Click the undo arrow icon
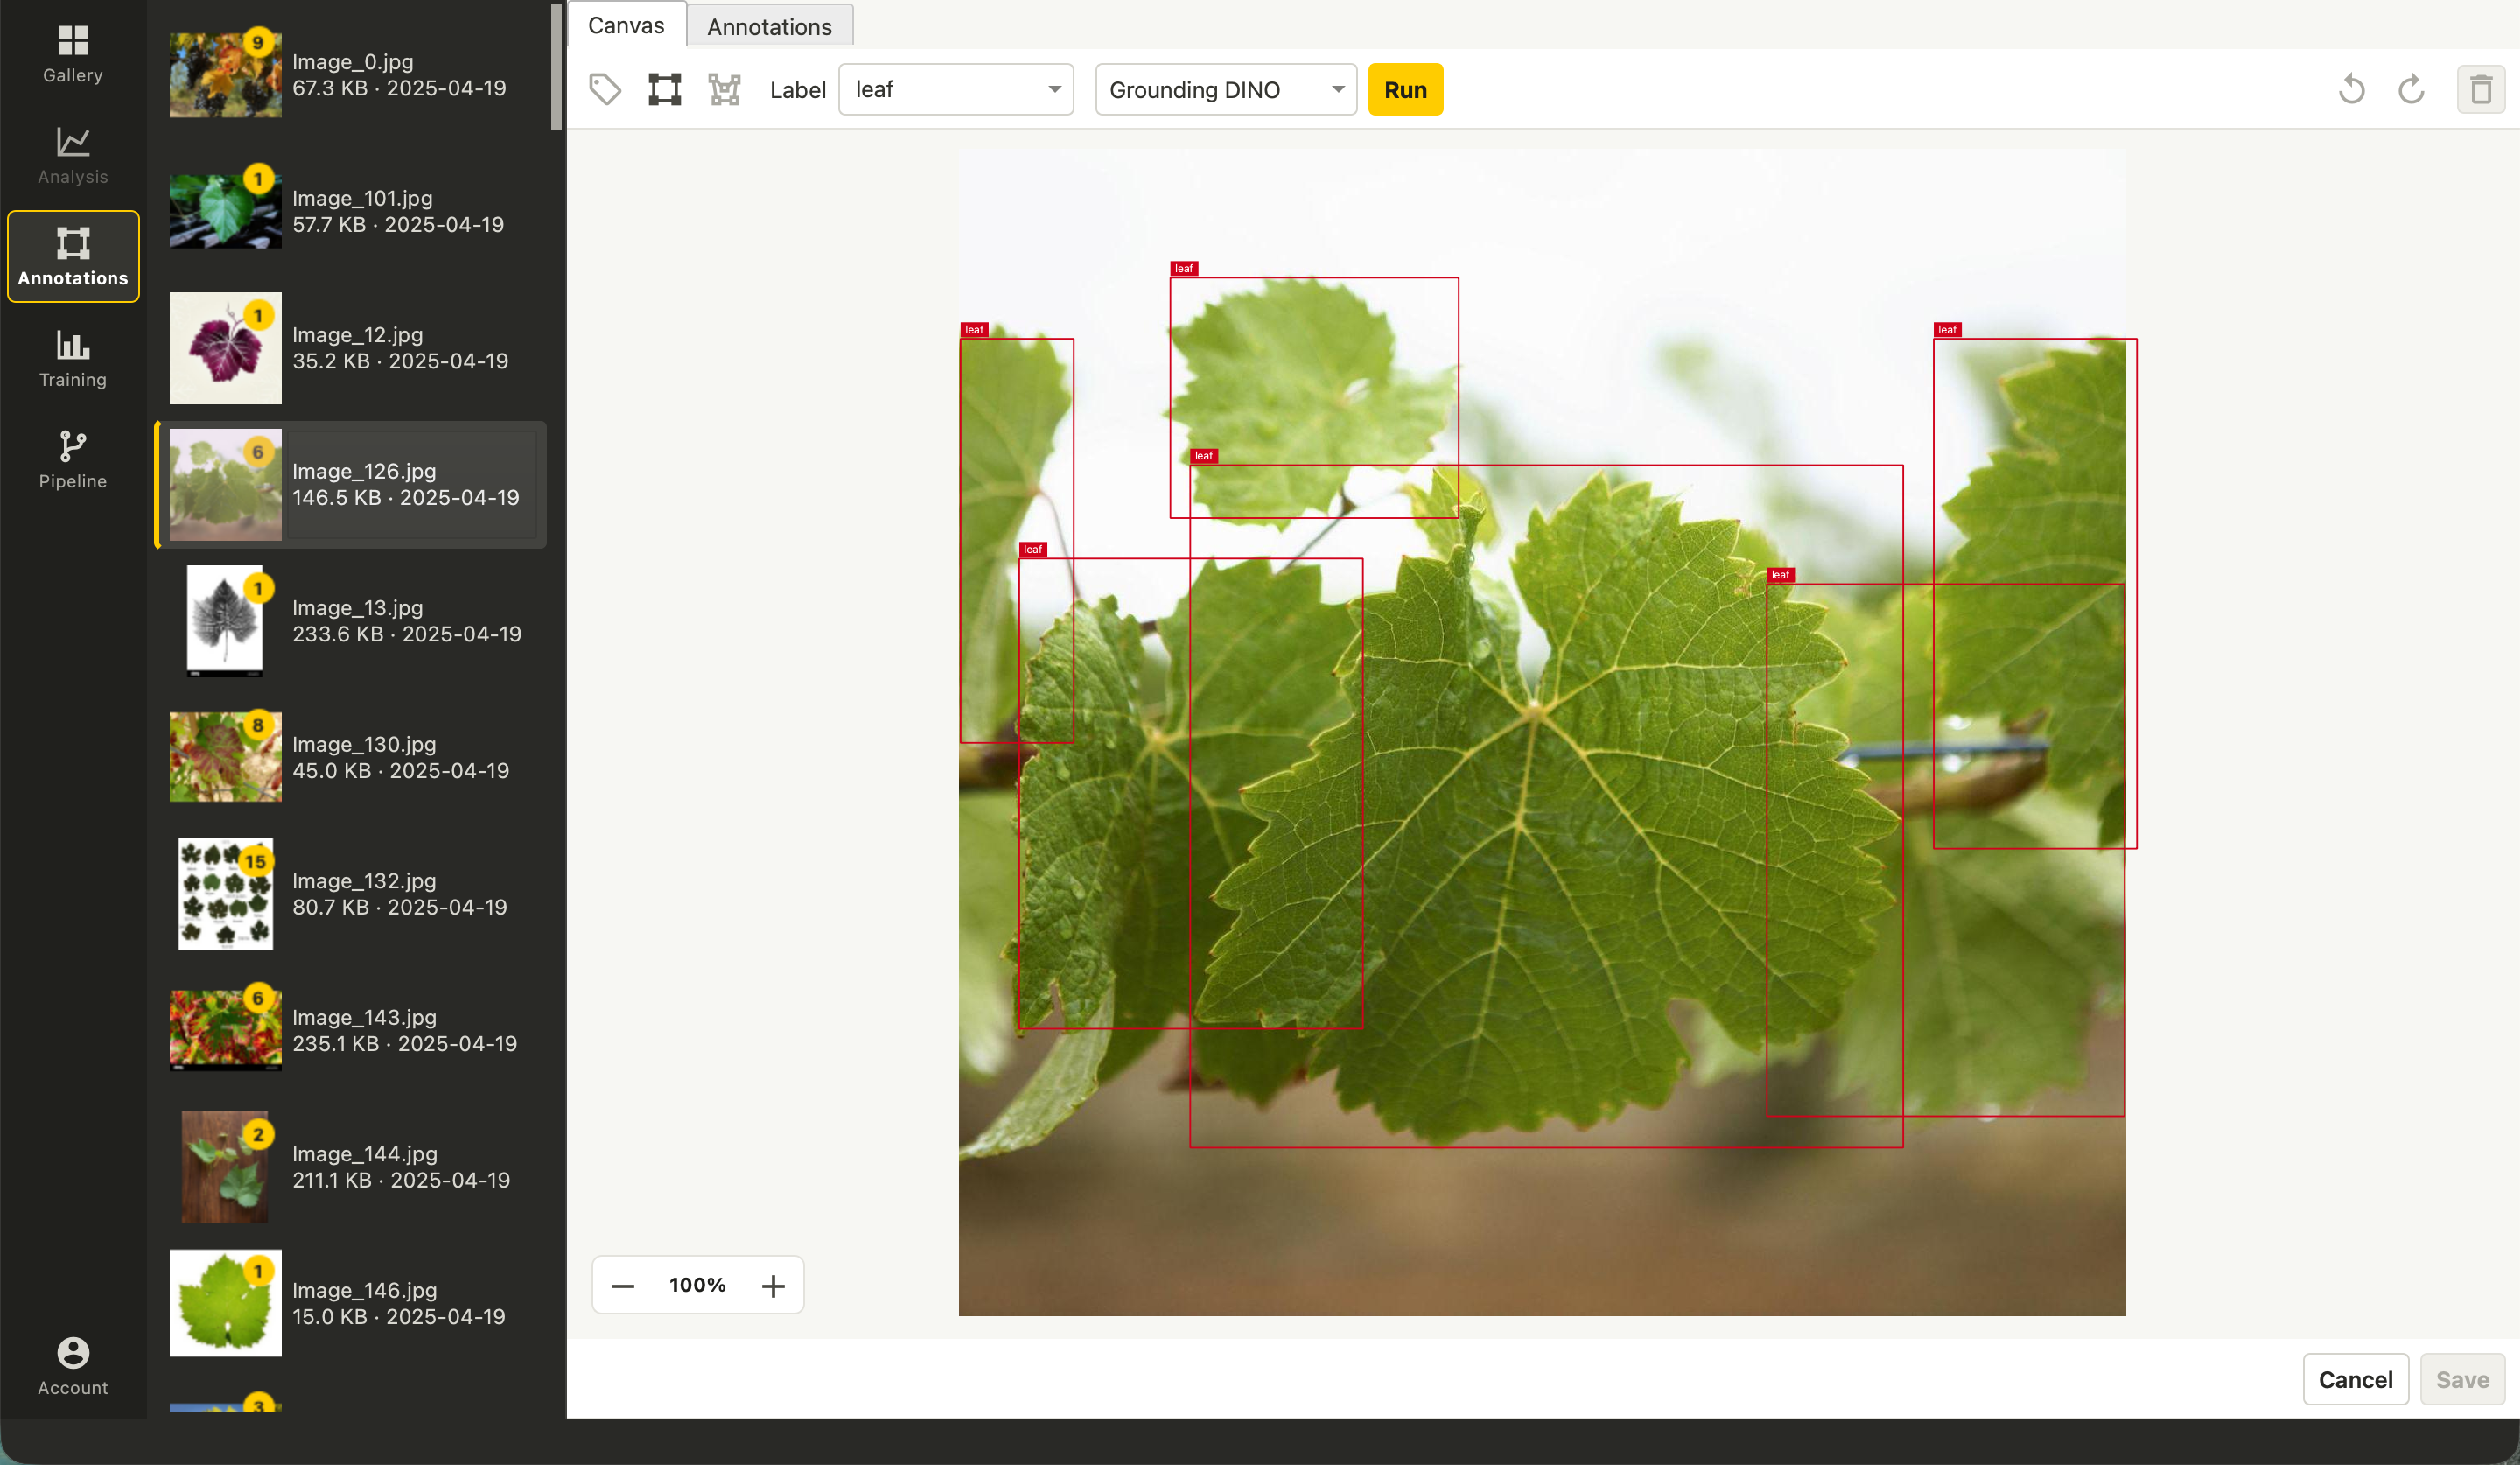 pyautogui.click(x=2352, y=90)
